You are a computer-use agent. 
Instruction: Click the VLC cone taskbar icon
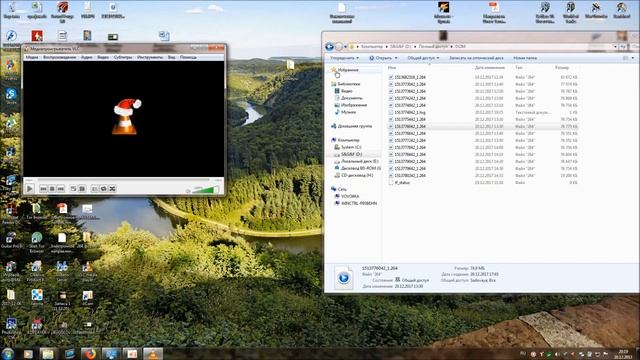point(153,354)
